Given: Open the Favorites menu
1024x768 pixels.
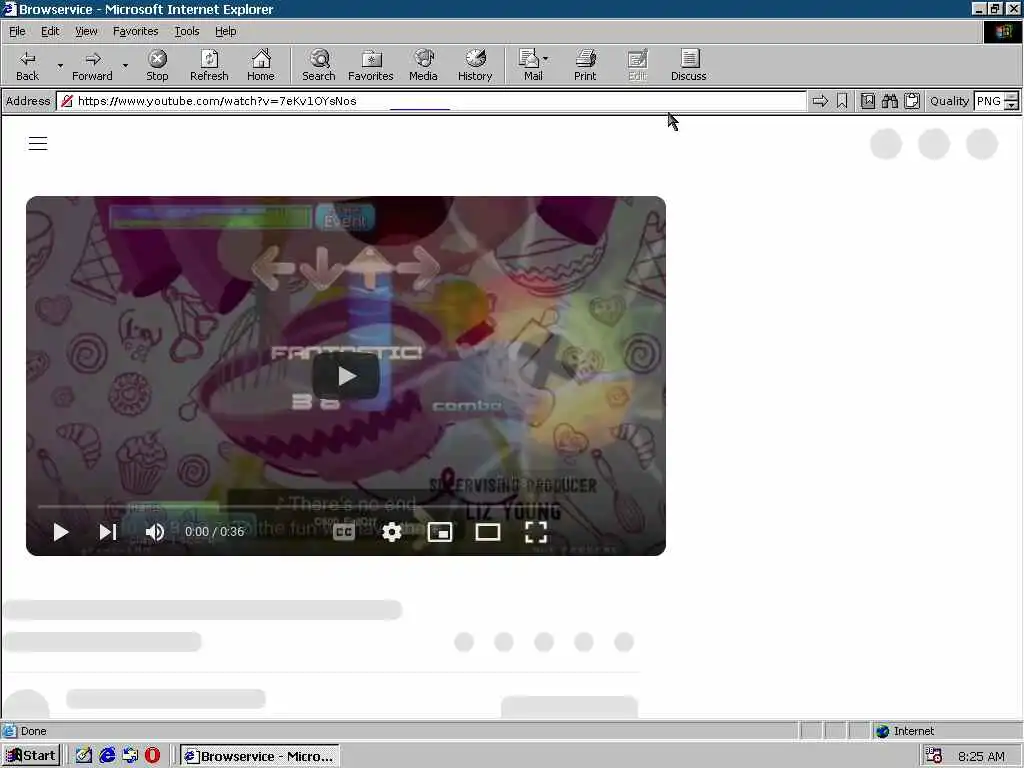Looking at the screenshot, I should (135, 31).
